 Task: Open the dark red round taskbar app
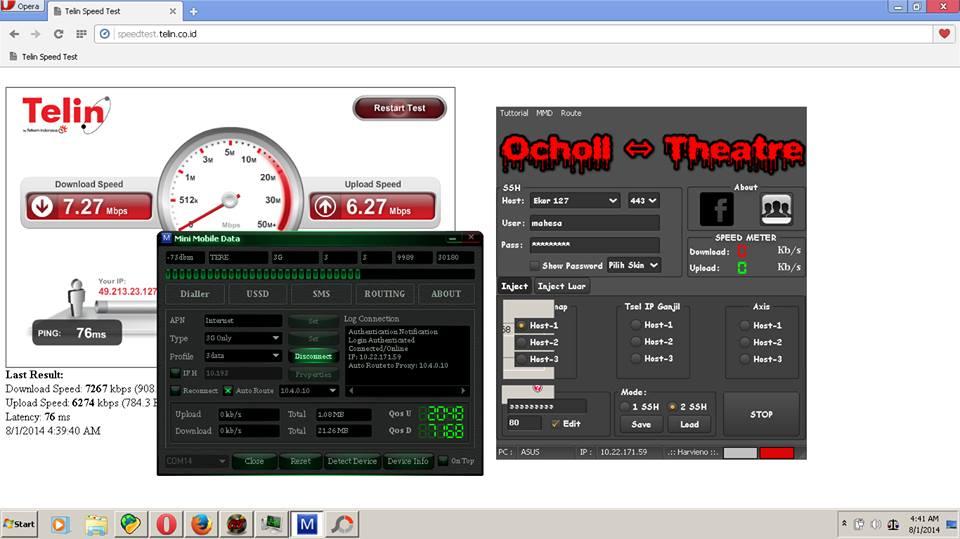coord(236,524)
